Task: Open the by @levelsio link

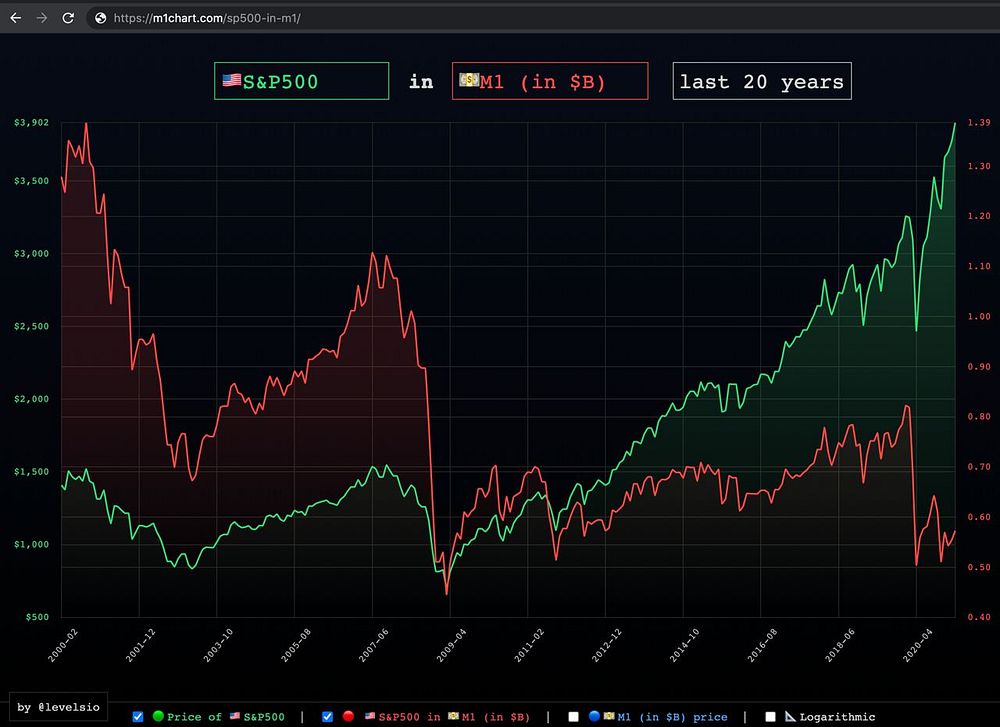Action: pos(58,707)
